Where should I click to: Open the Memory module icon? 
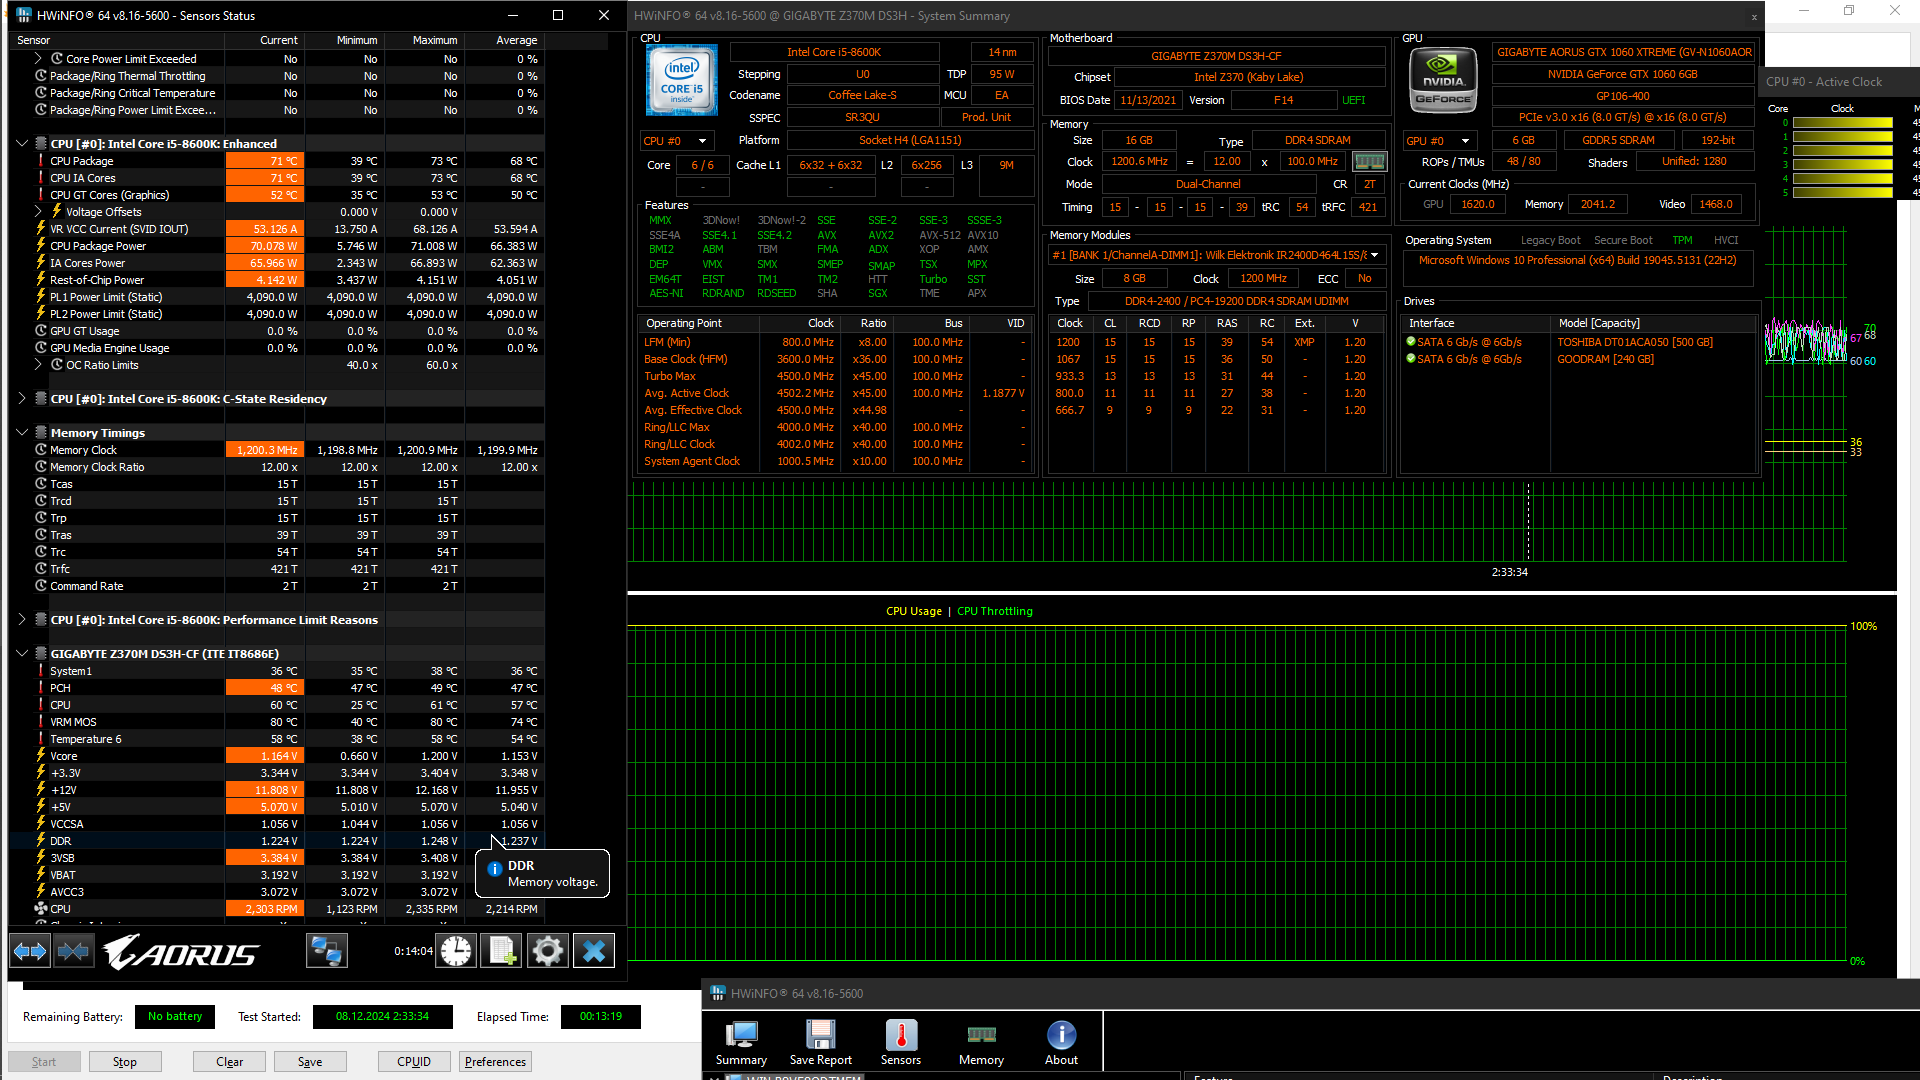(981, 1042)
